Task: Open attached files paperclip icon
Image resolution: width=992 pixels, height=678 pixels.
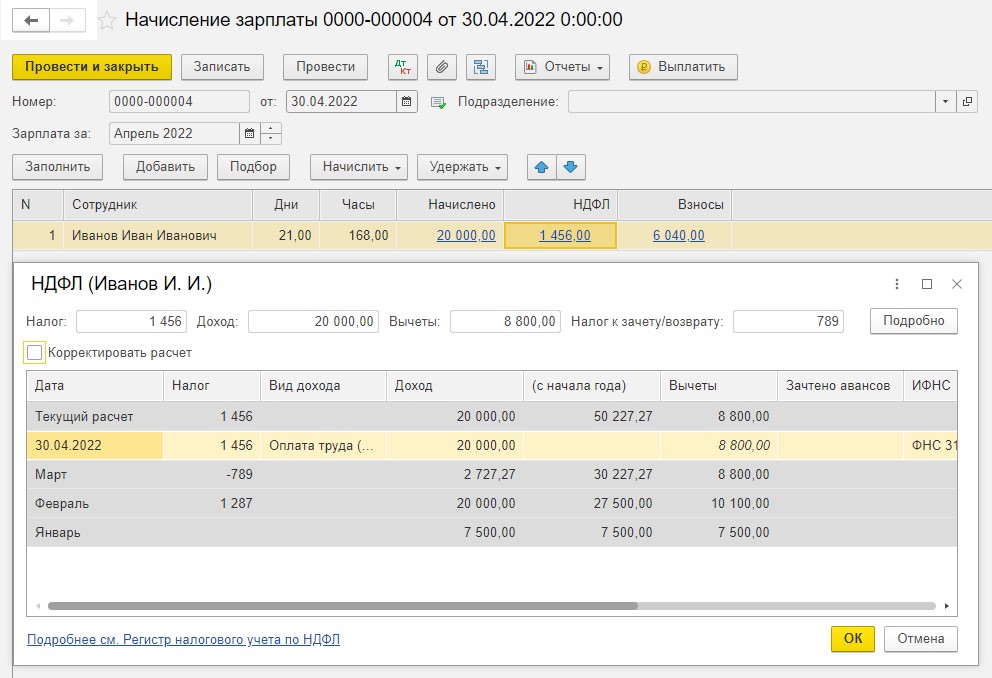Action: point(442,67)
